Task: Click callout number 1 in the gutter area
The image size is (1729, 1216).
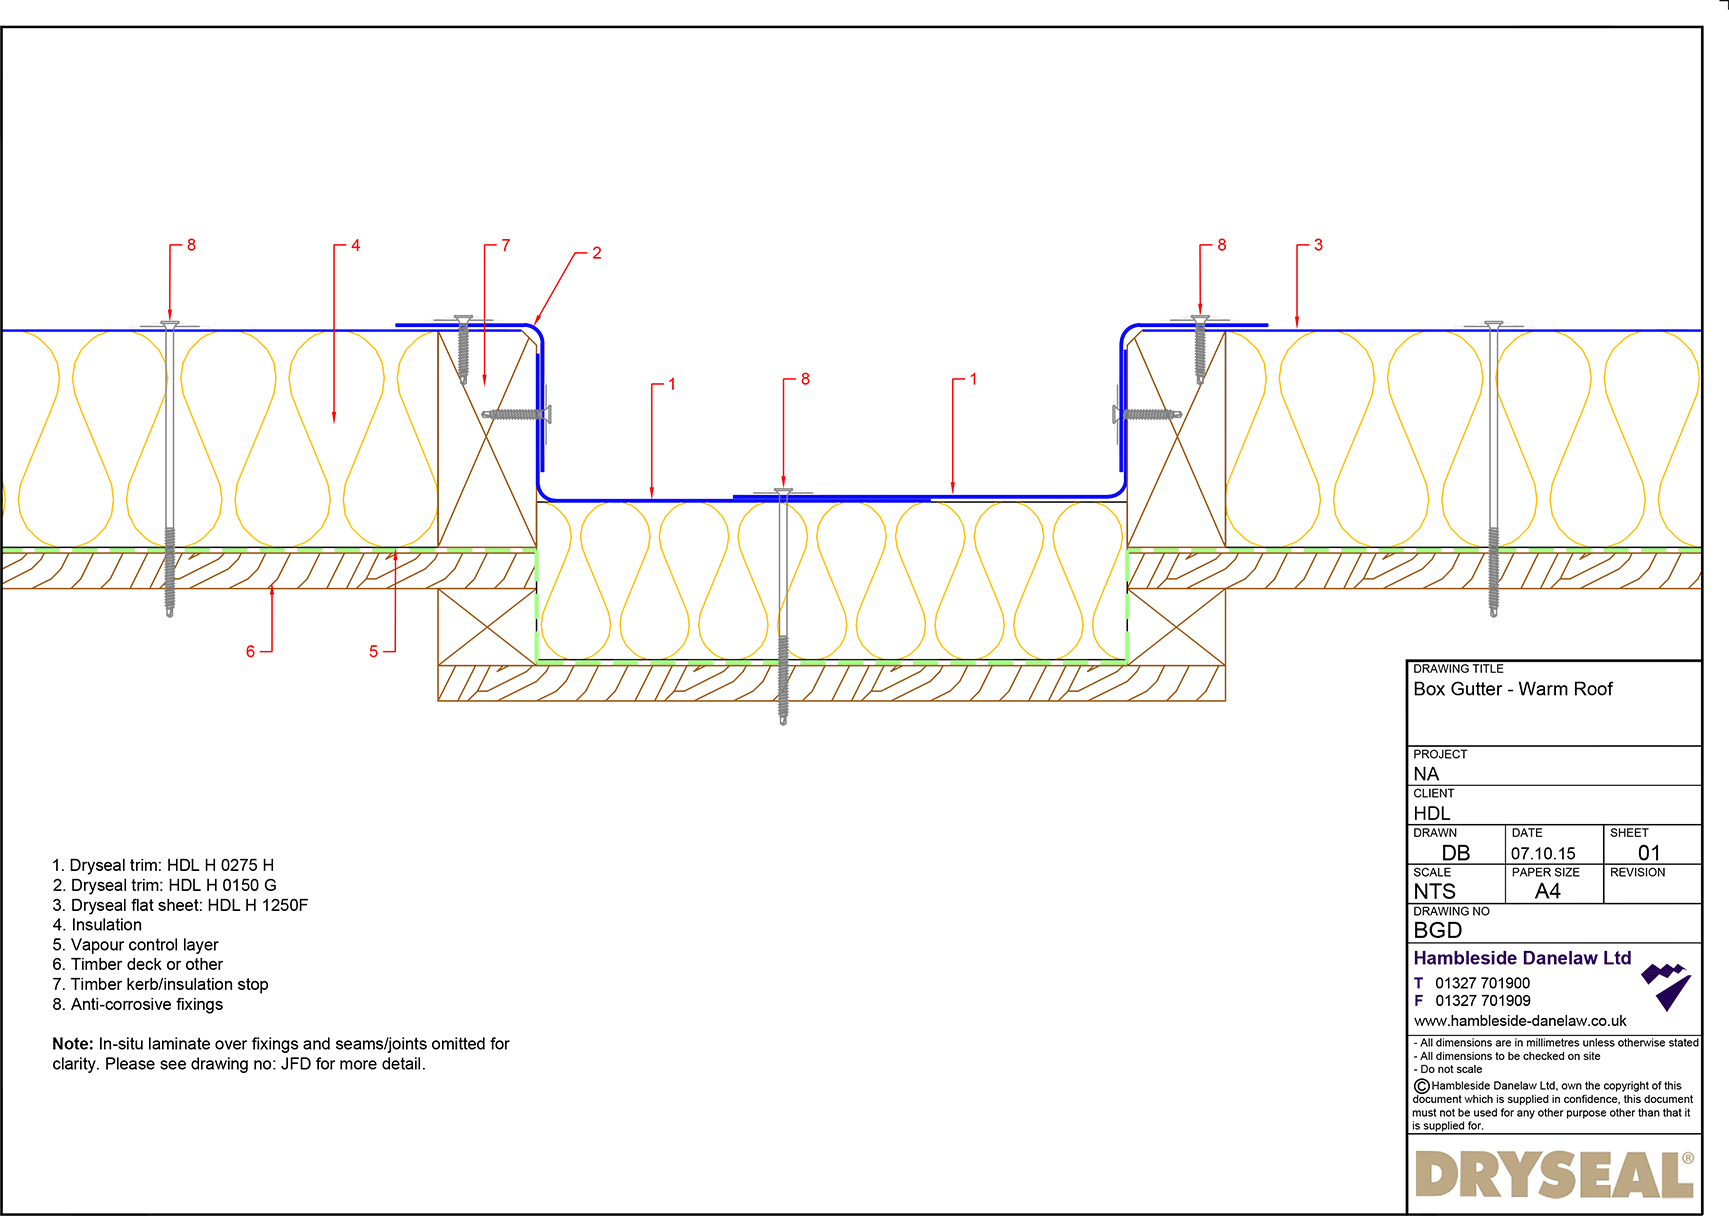Action: [674, 385]
